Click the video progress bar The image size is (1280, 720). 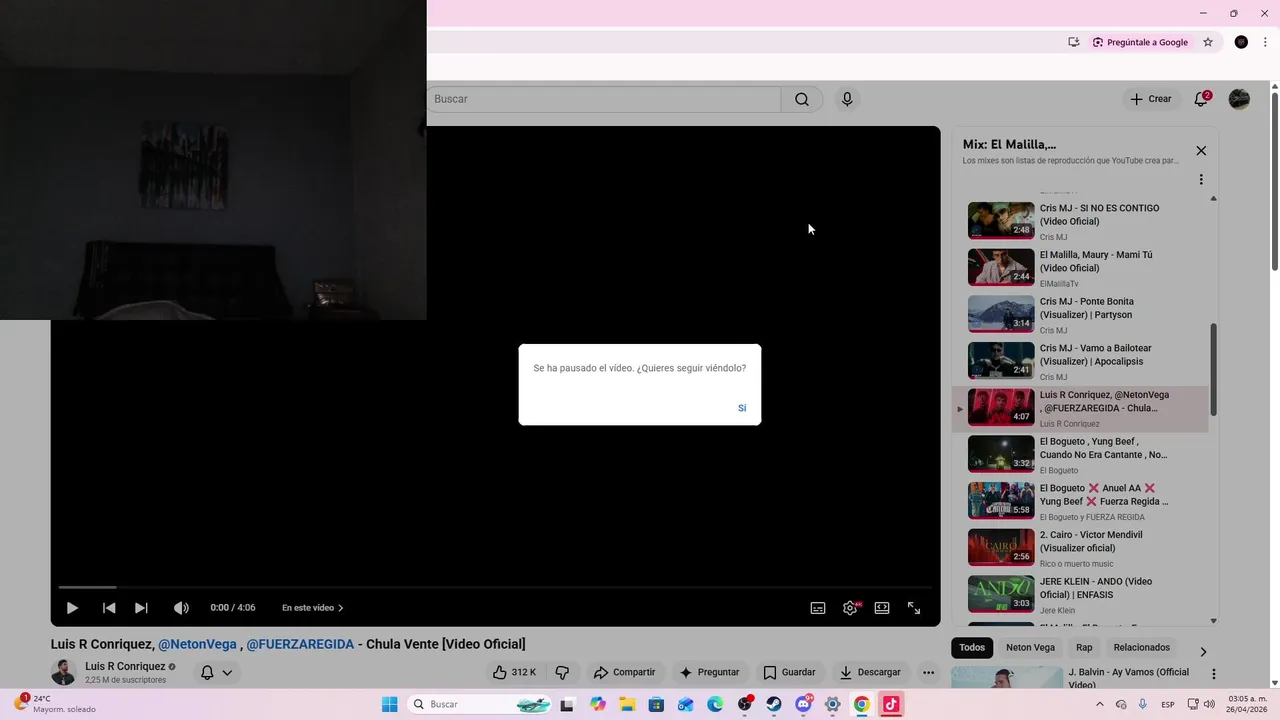(x=495, y=587)
